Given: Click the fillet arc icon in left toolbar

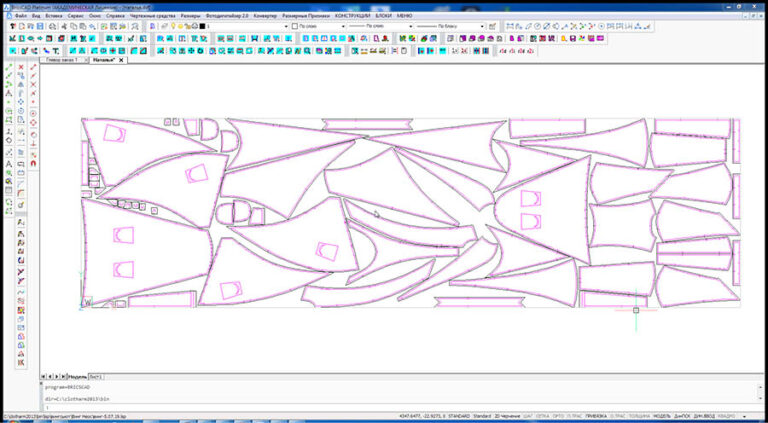Looking at the screenshot, I should (21, 193).
